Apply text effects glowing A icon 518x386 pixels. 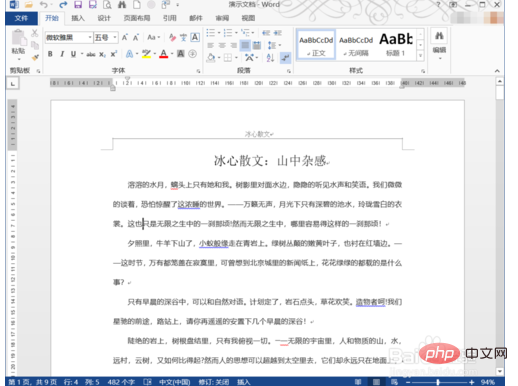click(129, 54)
